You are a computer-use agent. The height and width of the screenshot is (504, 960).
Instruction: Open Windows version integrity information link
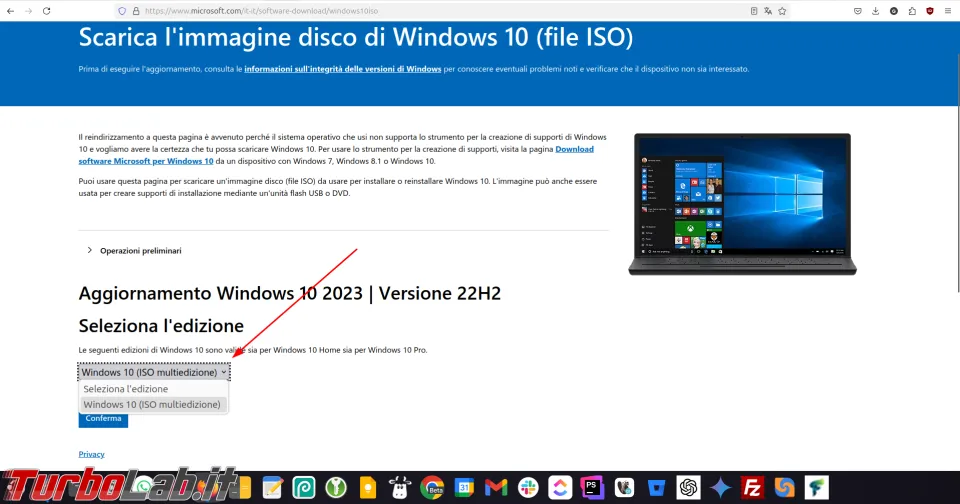pyautogui.click(x=343, y=69)
